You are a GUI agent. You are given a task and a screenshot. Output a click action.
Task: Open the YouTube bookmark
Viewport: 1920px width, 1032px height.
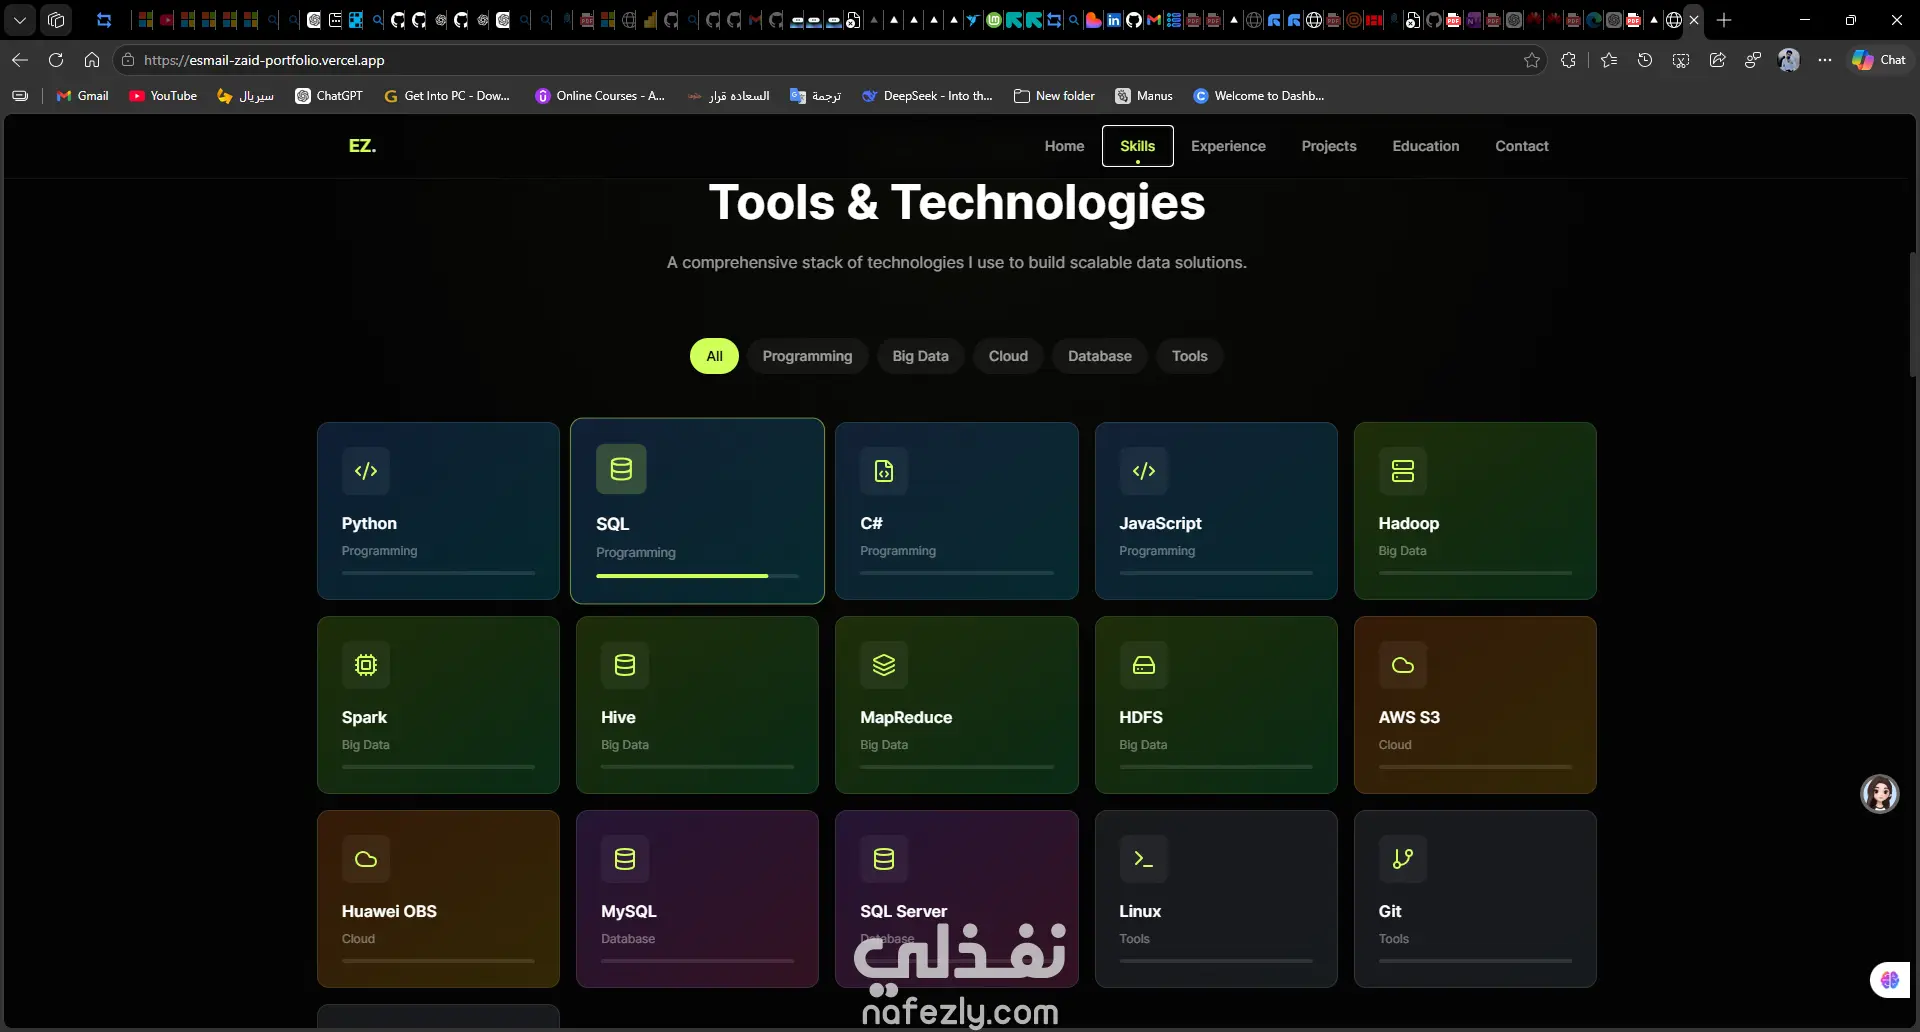pos(163,96)
